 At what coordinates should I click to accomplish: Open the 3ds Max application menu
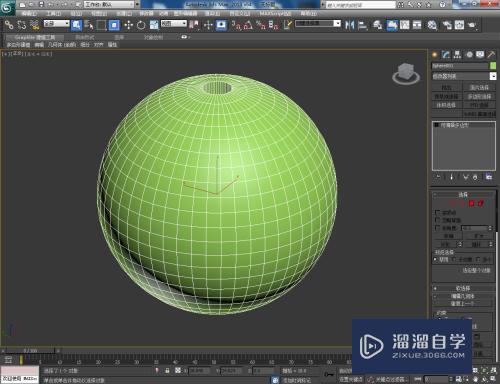7,7
